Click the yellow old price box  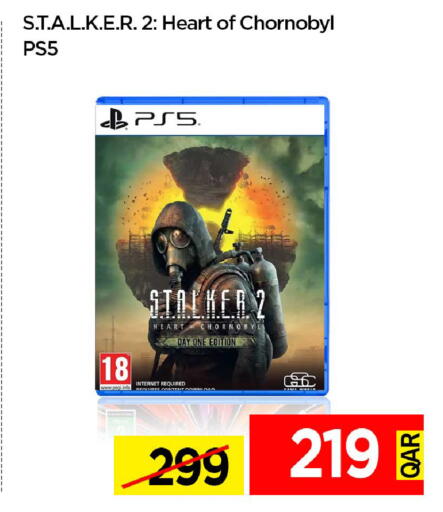click(179, 466)
